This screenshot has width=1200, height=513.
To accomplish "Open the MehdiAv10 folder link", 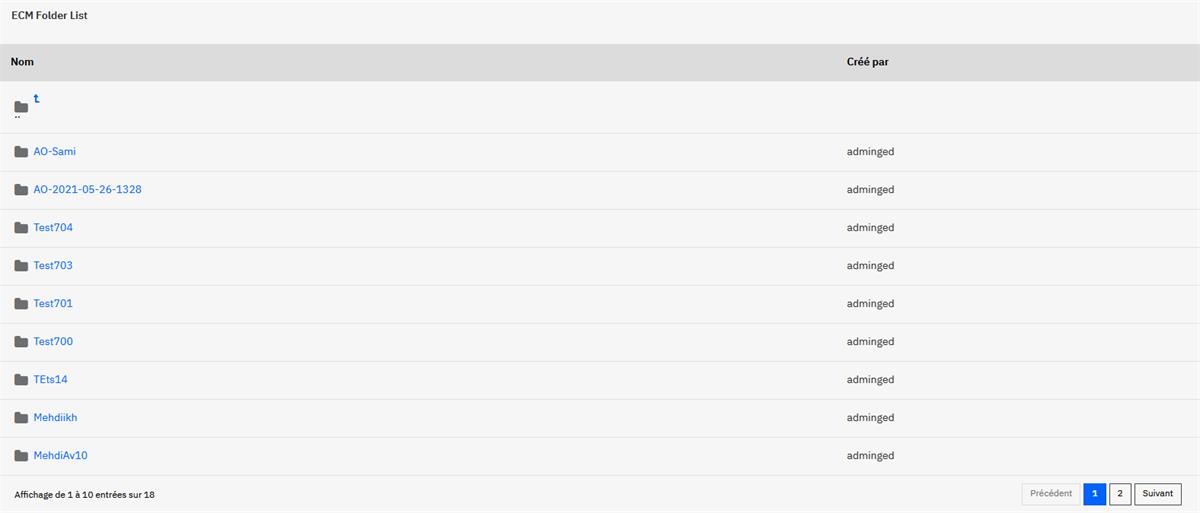I will (61, 456).
